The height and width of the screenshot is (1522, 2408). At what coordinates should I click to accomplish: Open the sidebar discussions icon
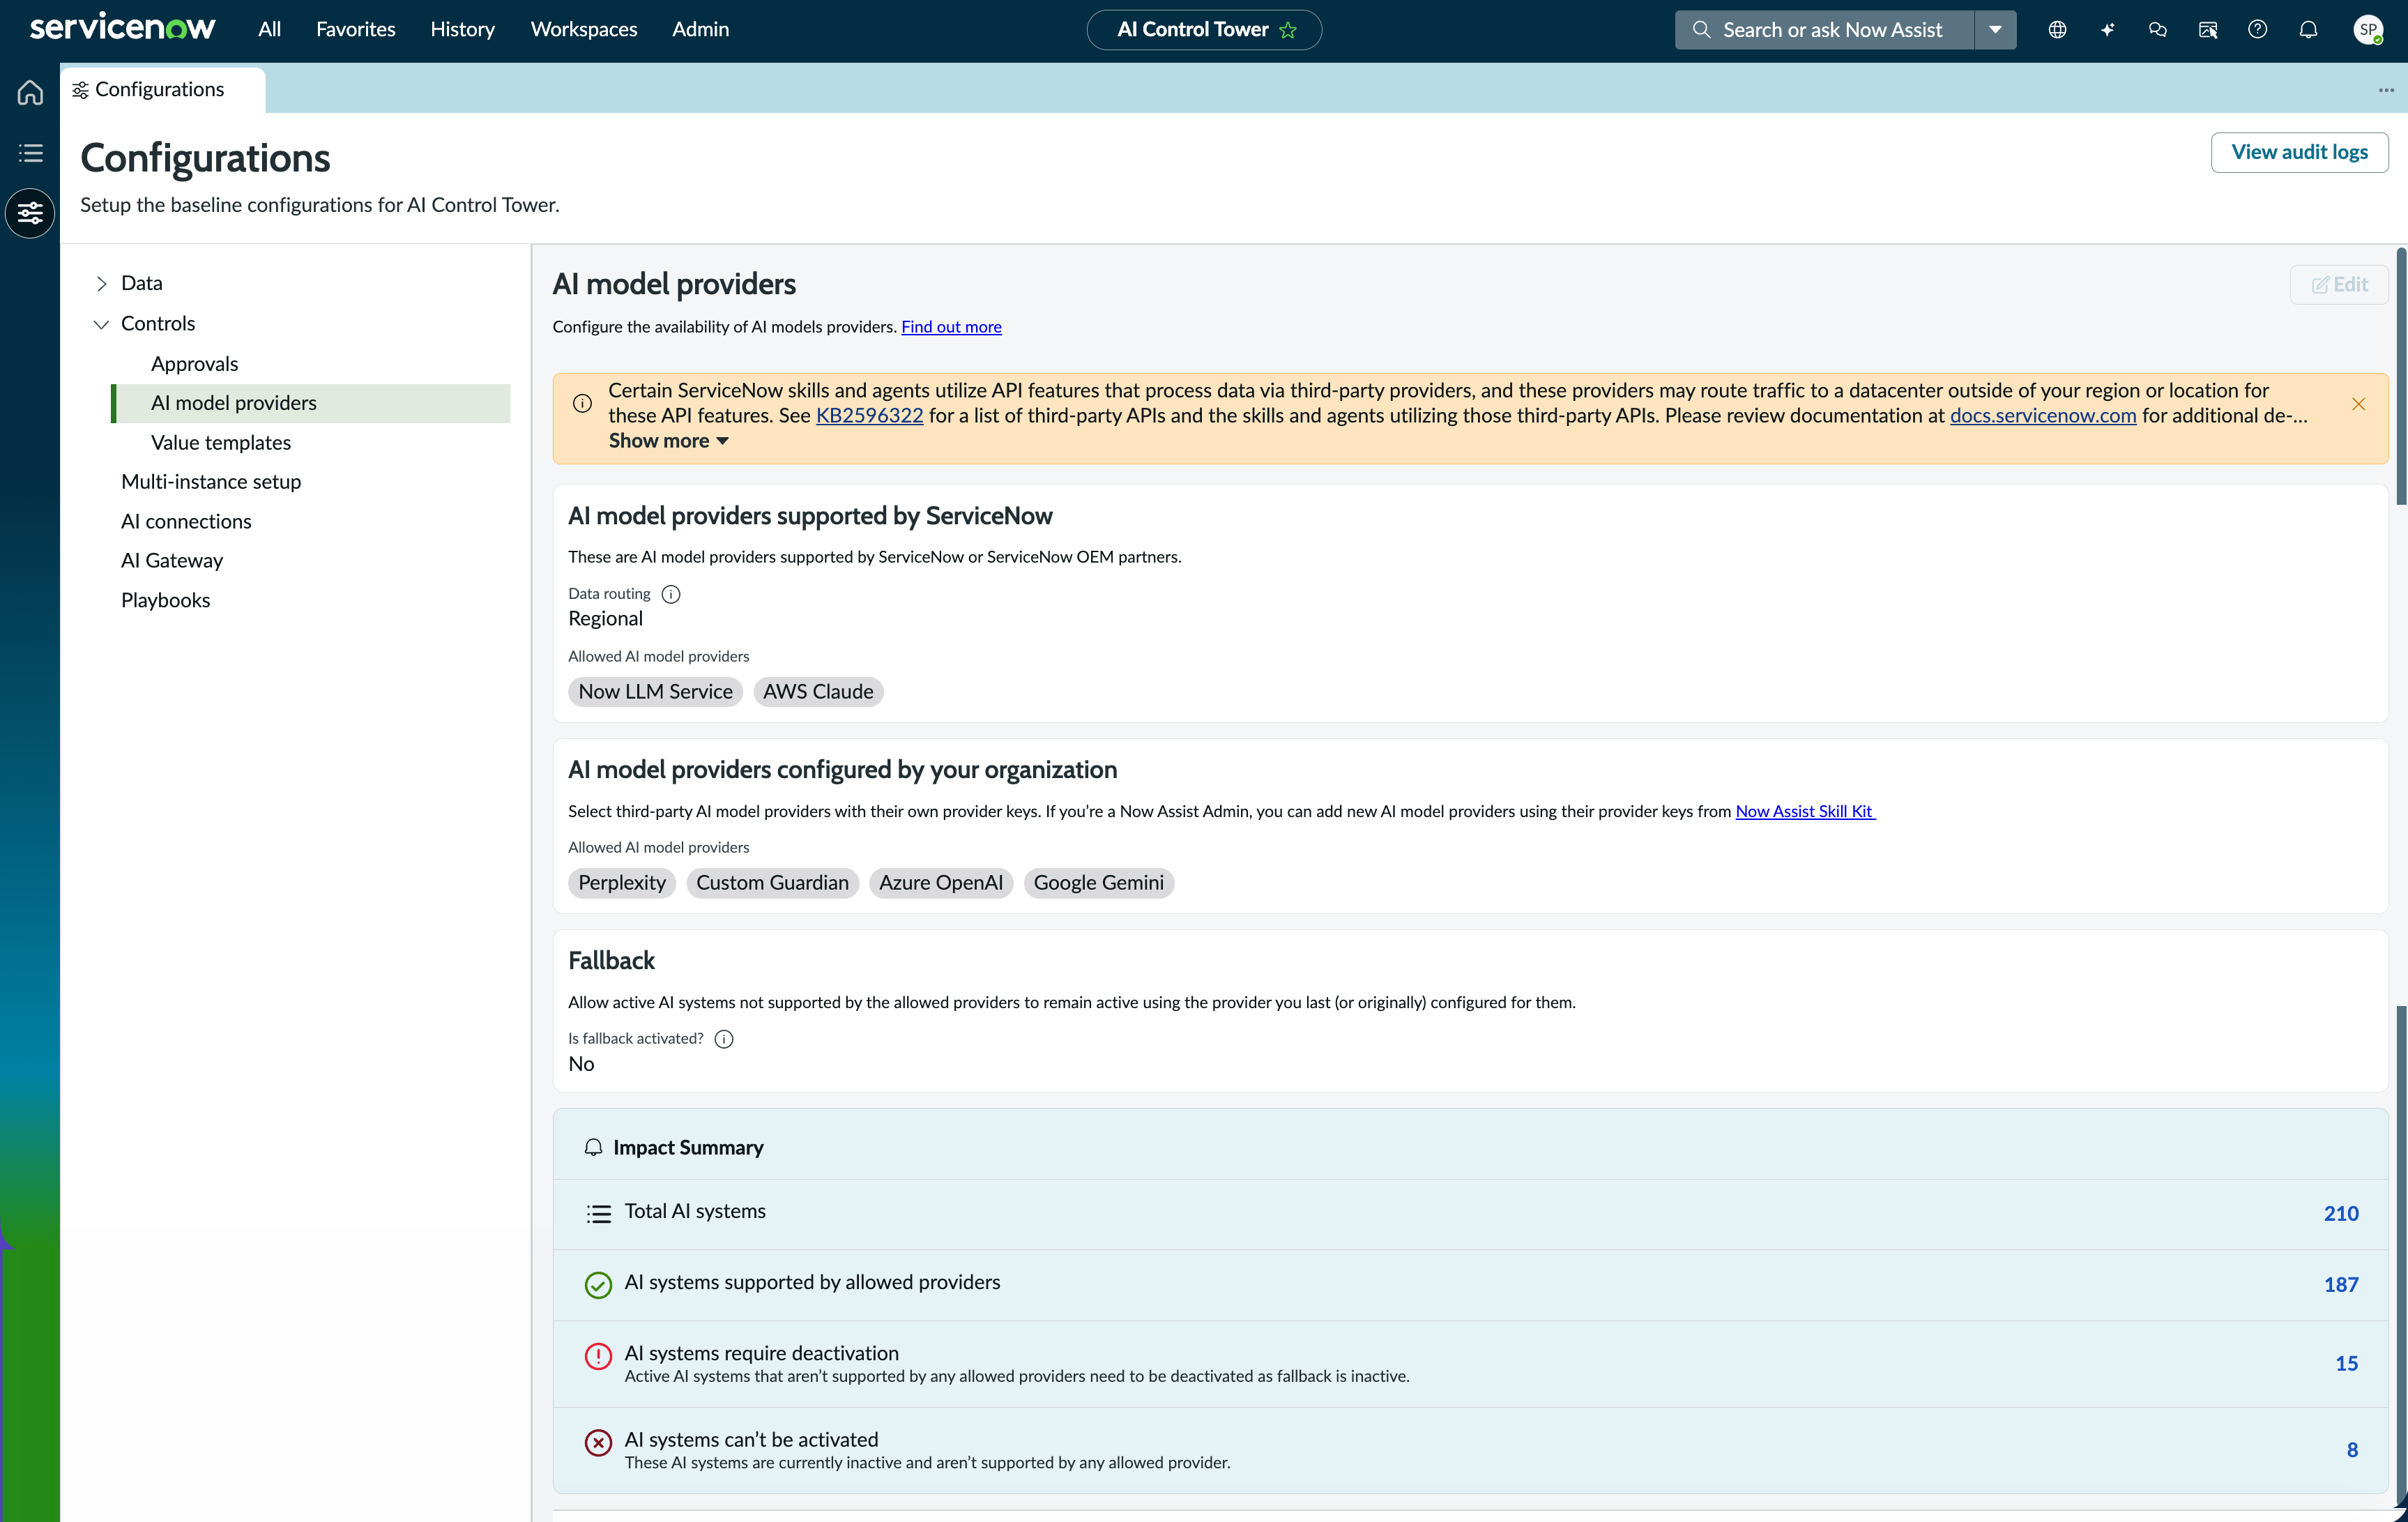pyautogui.click(x=2207, y=30)
